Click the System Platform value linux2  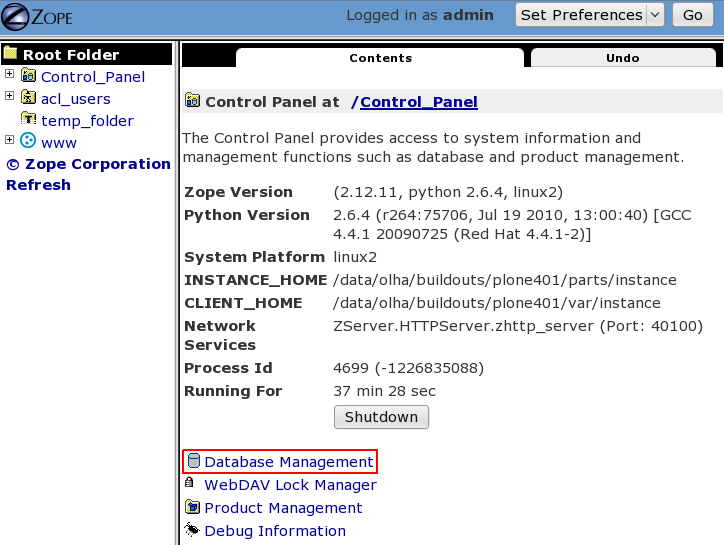point(355,257)
